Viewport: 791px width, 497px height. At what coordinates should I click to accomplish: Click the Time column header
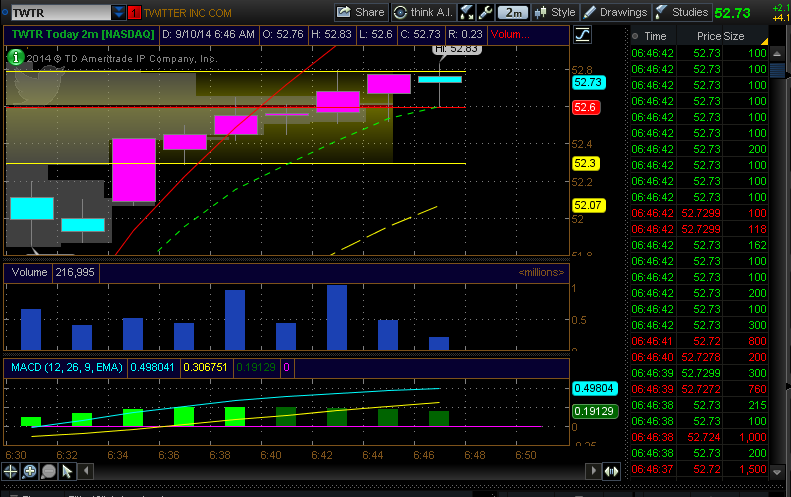click(655, 36)
